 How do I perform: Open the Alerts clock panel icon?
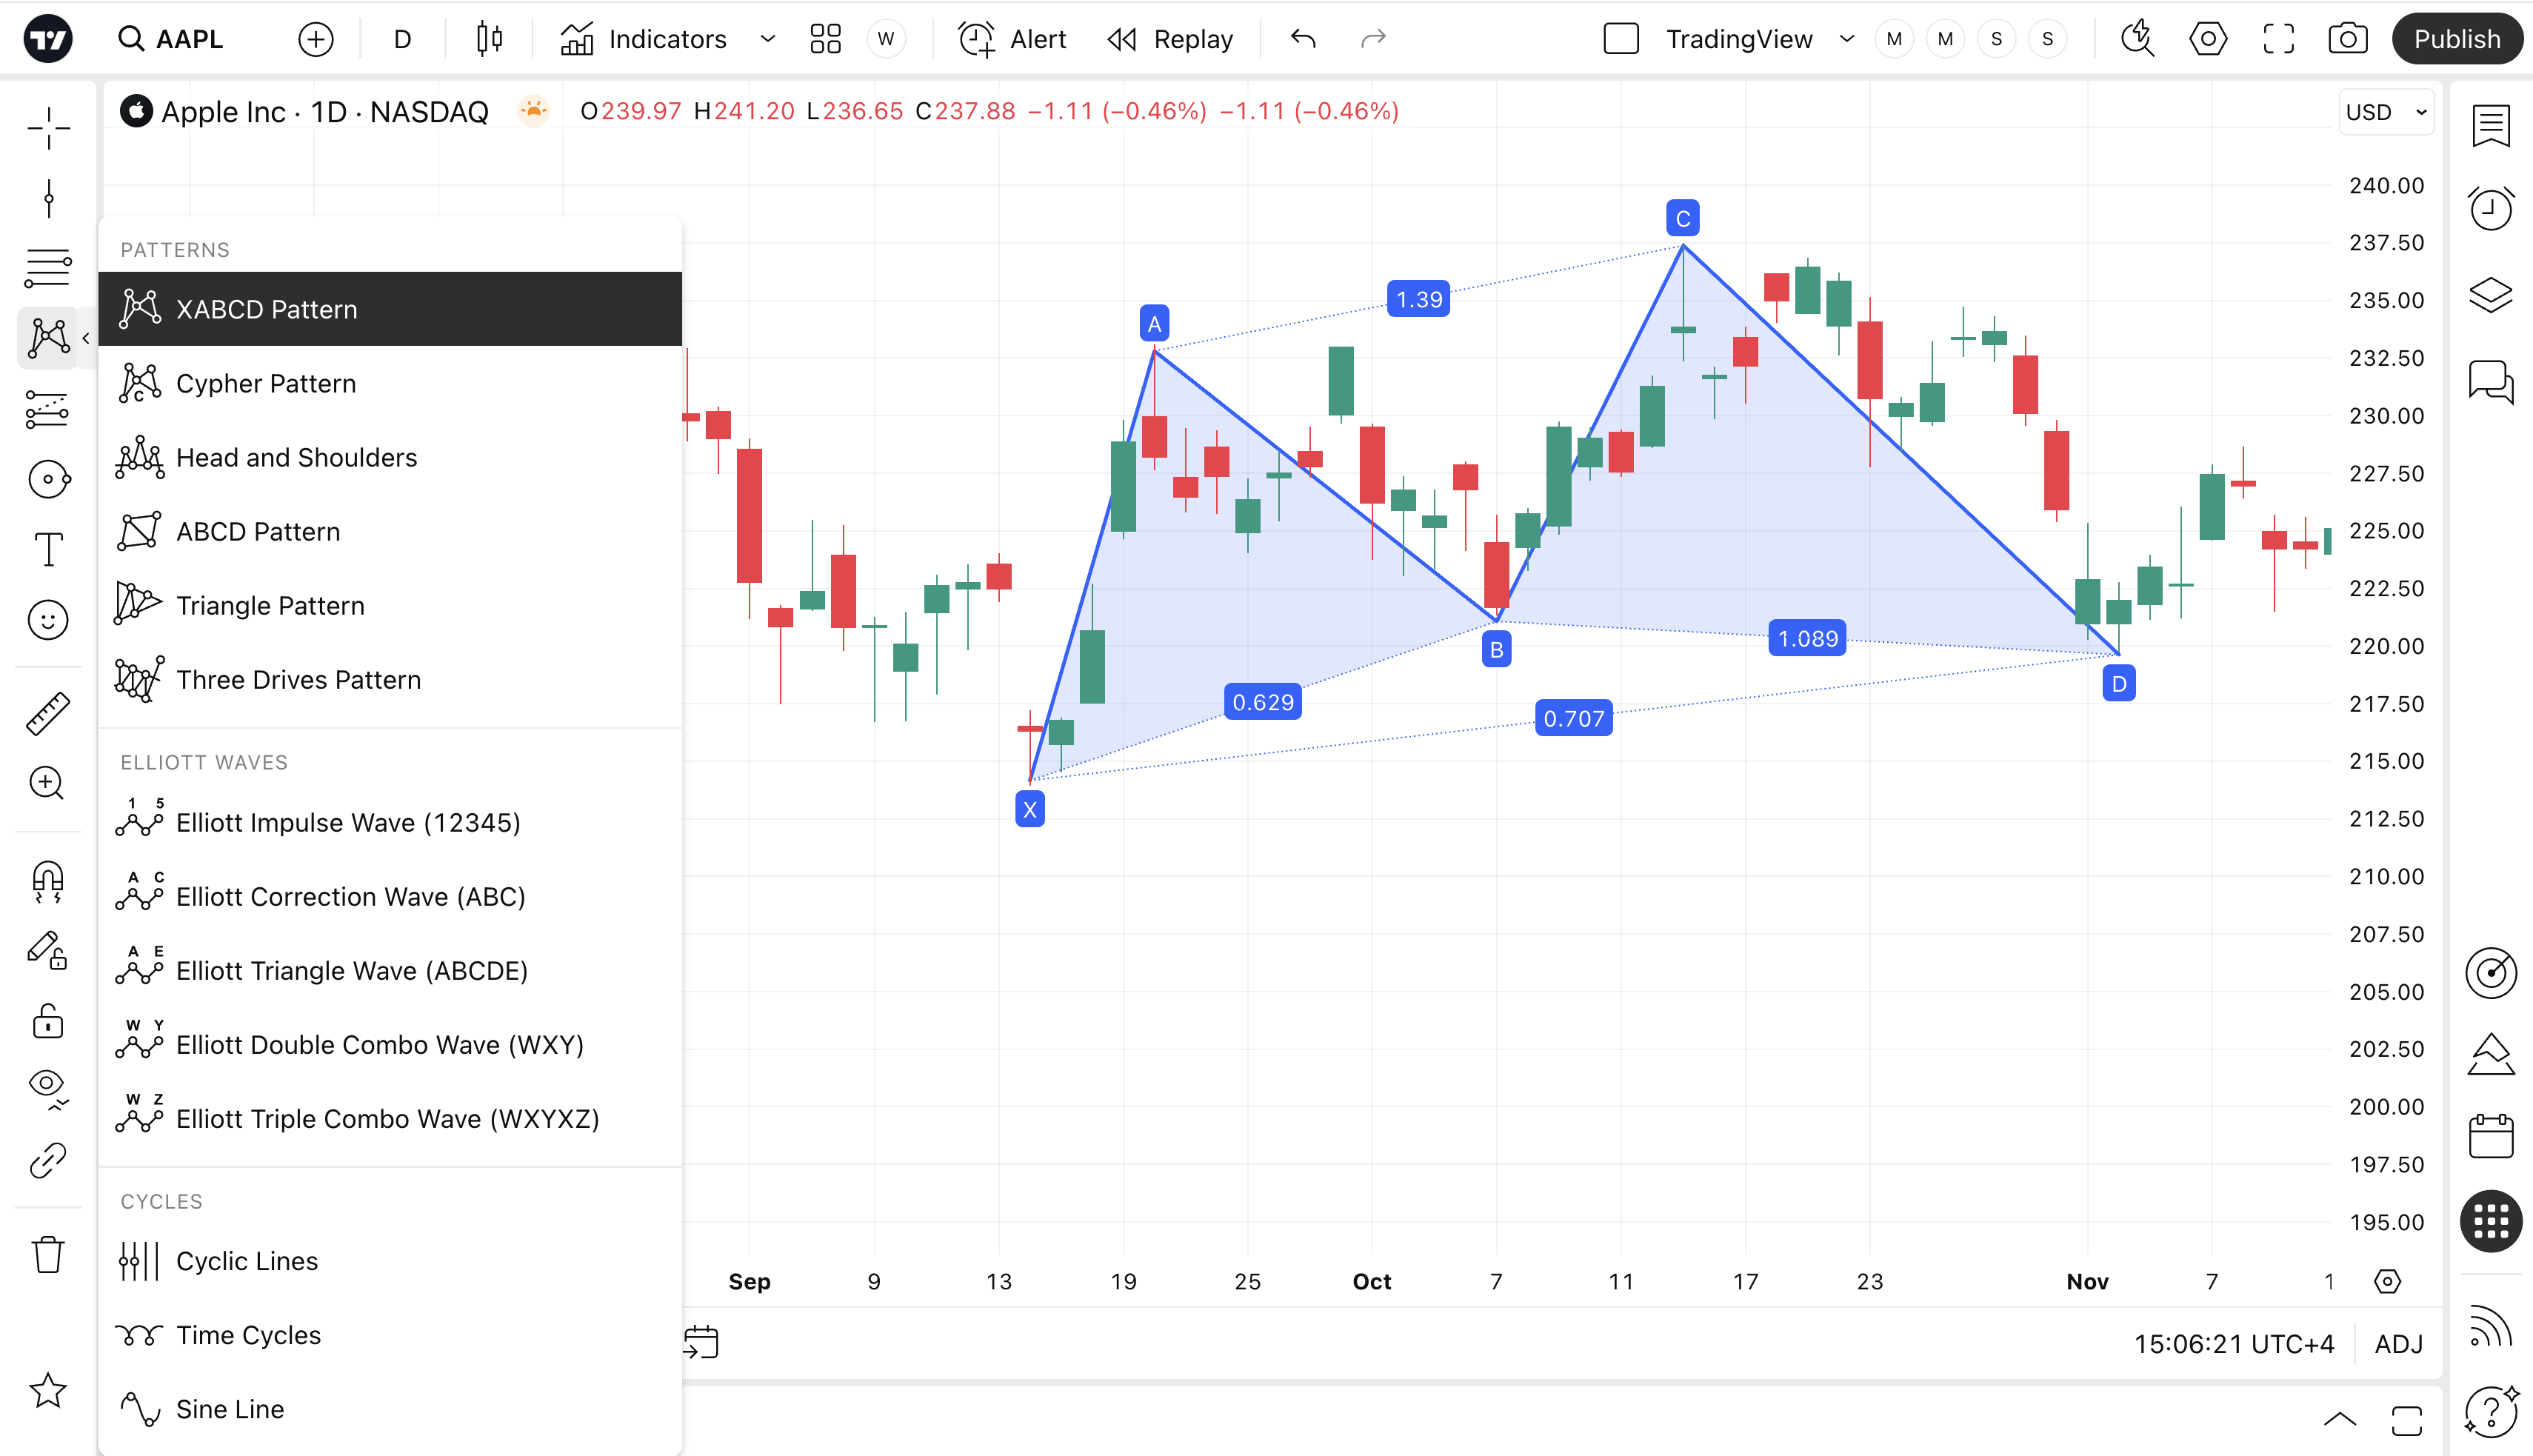pyautogui.click(x=2490, y=210)
